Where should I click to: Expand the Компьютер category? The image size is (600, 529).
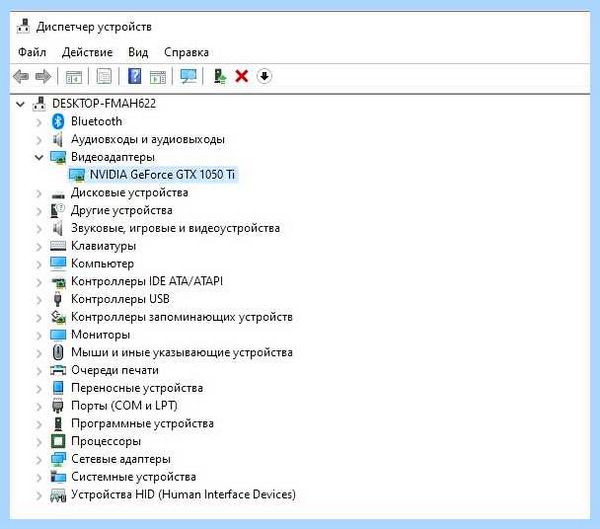pyautogui.click(x=39, y=264)
